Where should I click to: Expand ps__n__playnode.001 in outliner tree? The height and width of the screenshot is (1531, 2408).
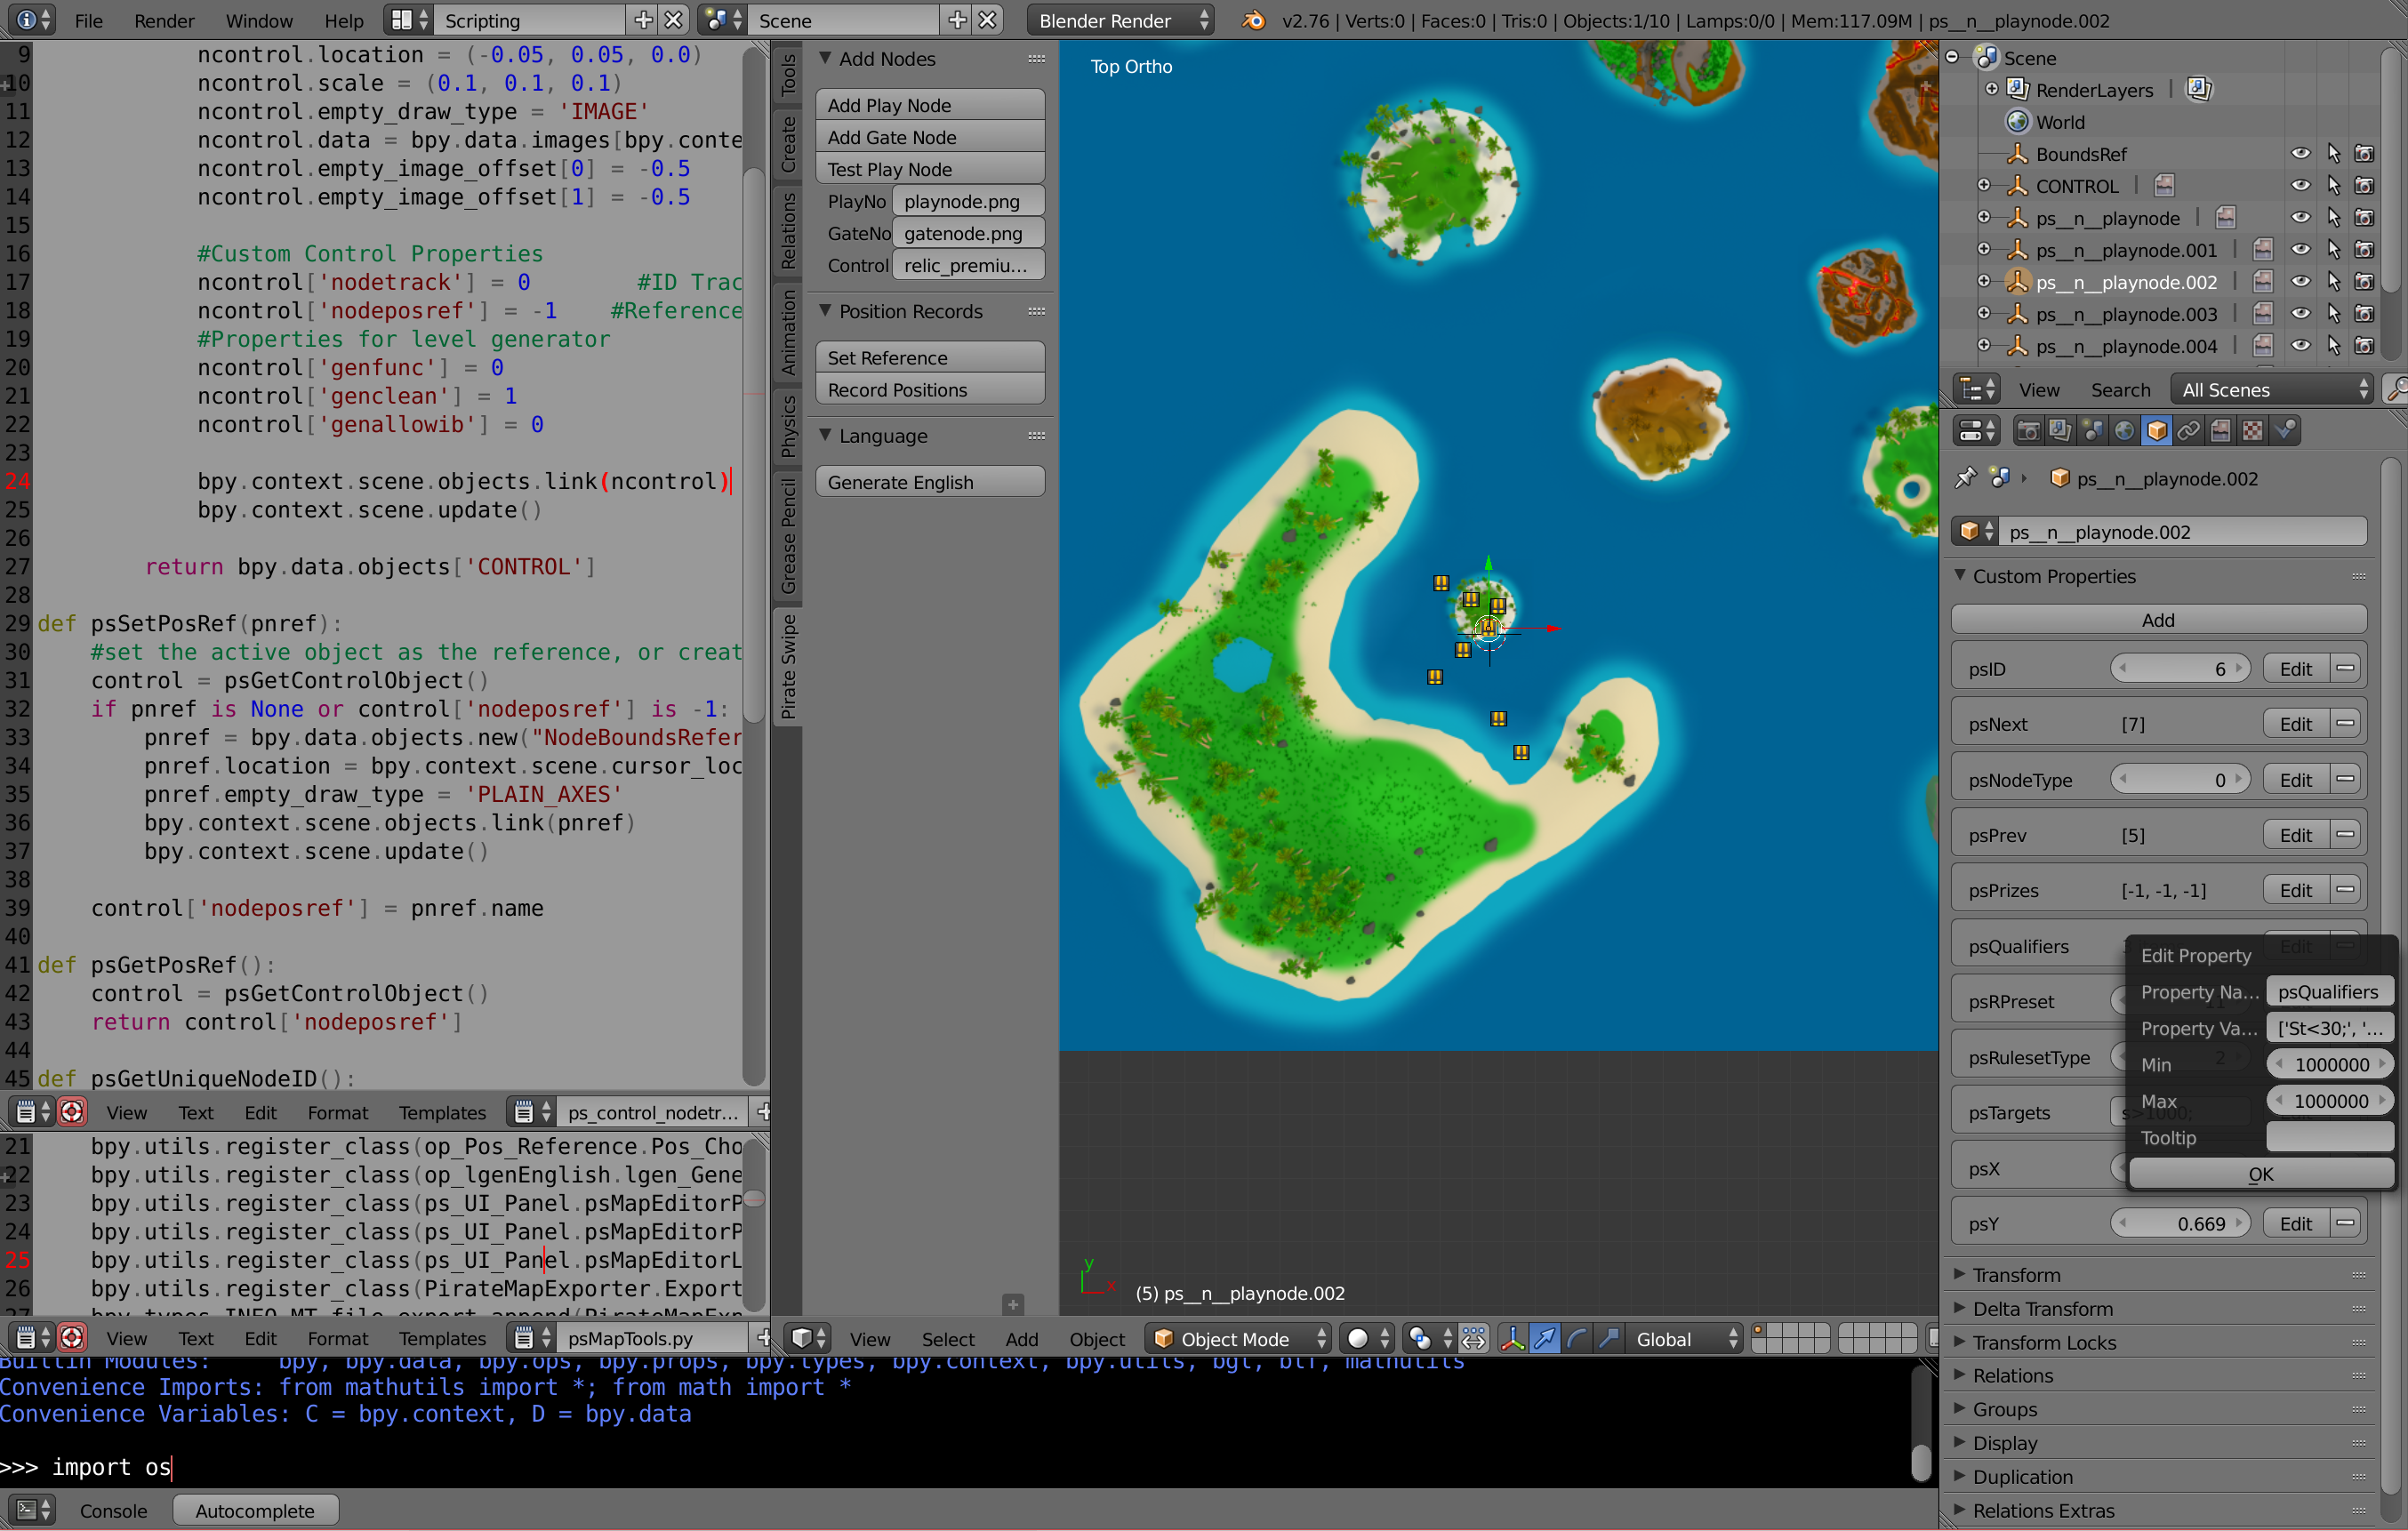1984,250
